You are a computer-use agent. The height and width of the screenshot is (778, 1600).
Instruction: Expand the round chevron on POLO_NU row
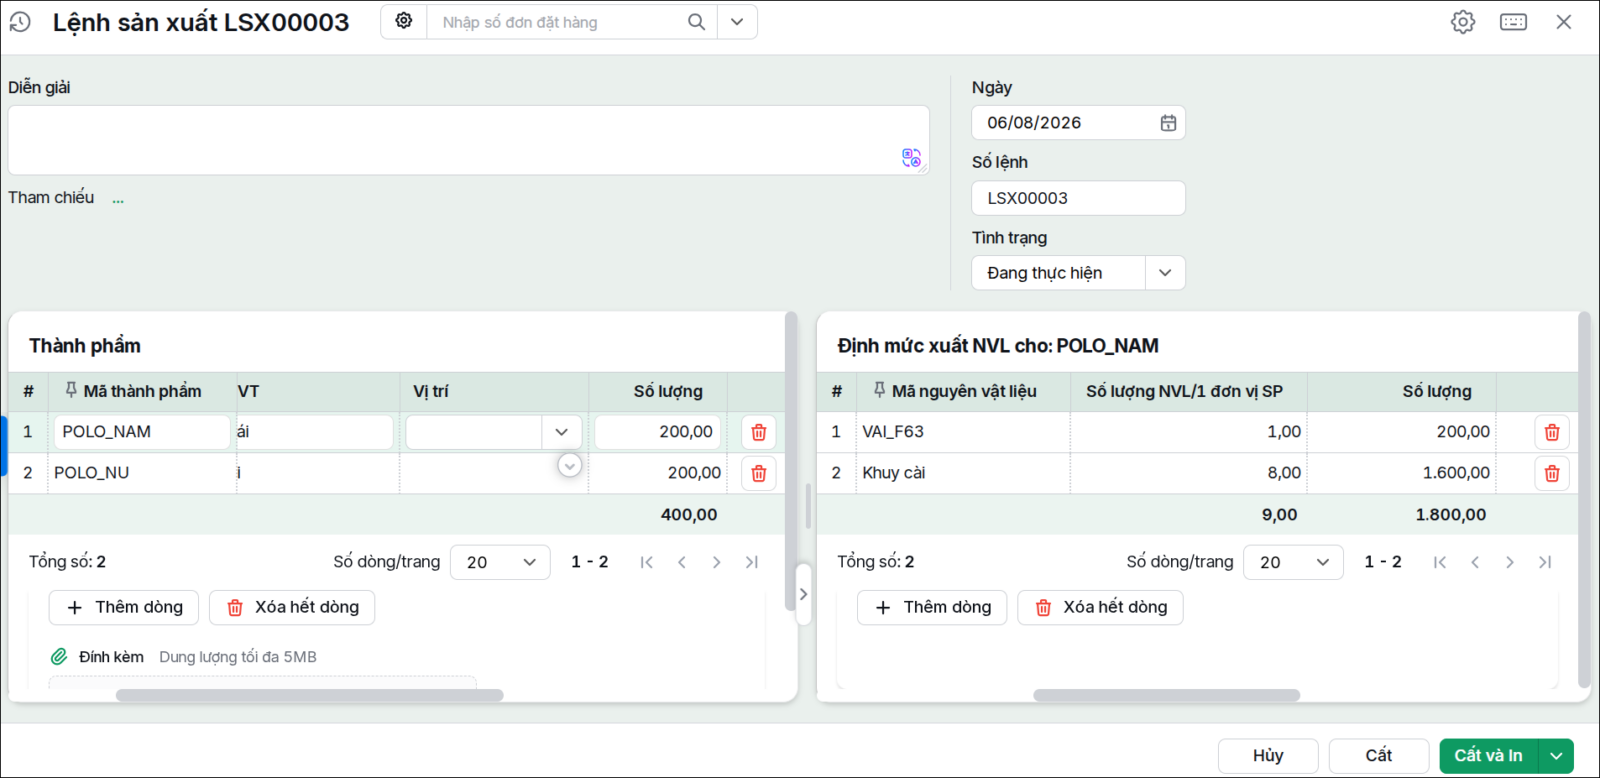coord(570,465)
